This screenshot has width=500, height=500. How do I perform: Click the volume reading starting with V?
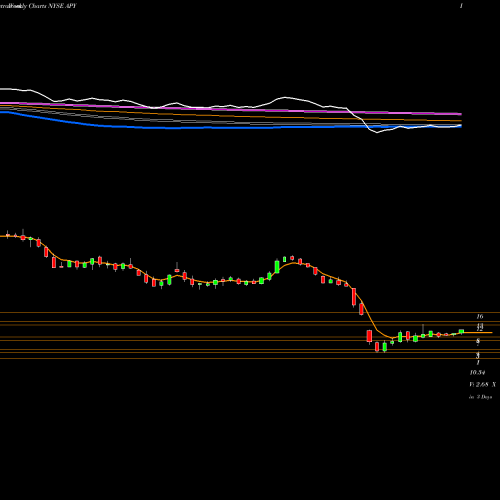click(482, 384)
